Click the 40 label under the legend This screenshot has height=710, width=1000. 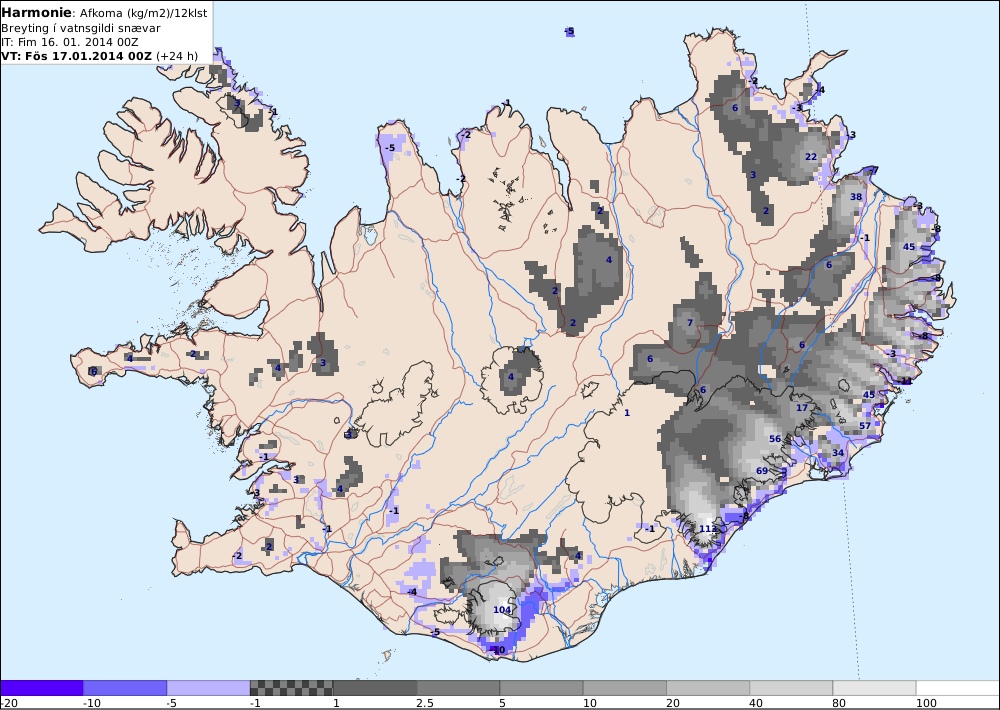tap(756, 703)
